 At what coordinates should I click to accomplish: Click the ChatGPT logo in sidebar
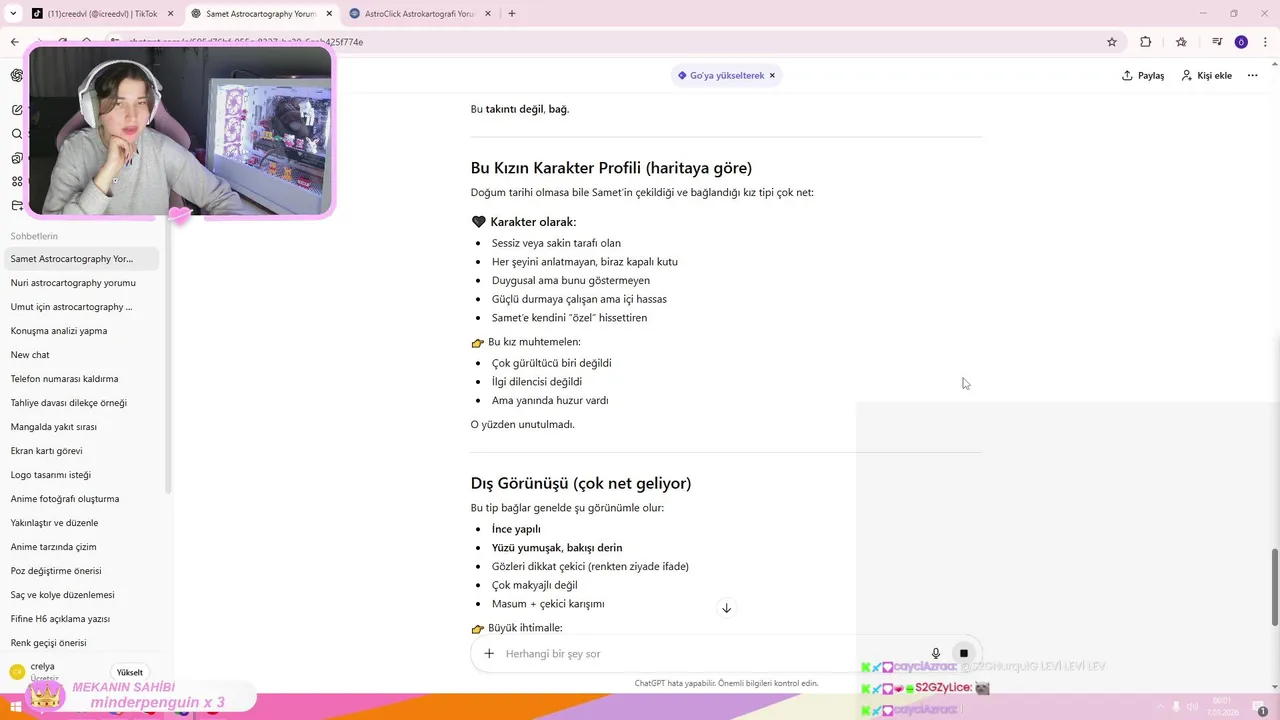click(17, 76)
